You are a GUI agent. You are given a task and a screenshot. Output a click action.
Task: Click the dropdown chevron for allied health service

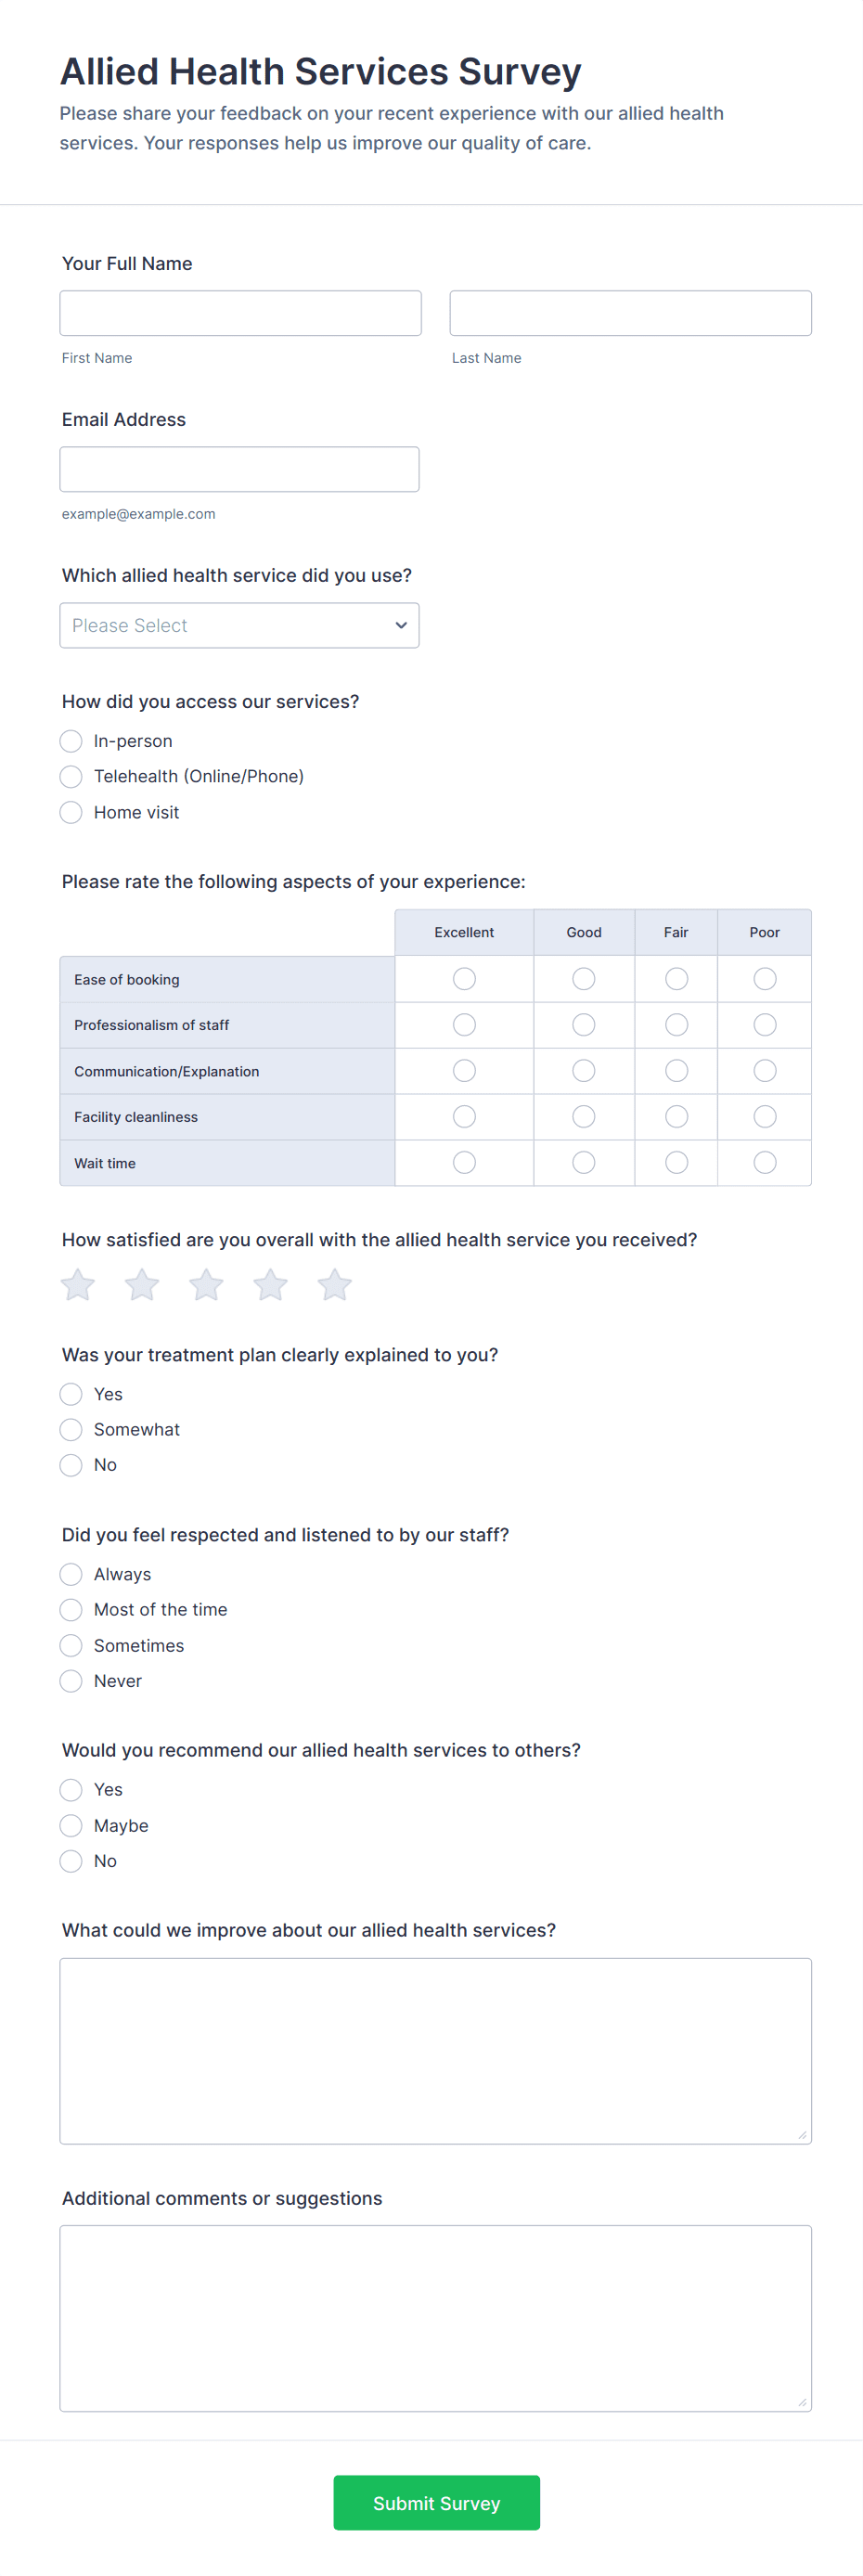click(401, 625)
